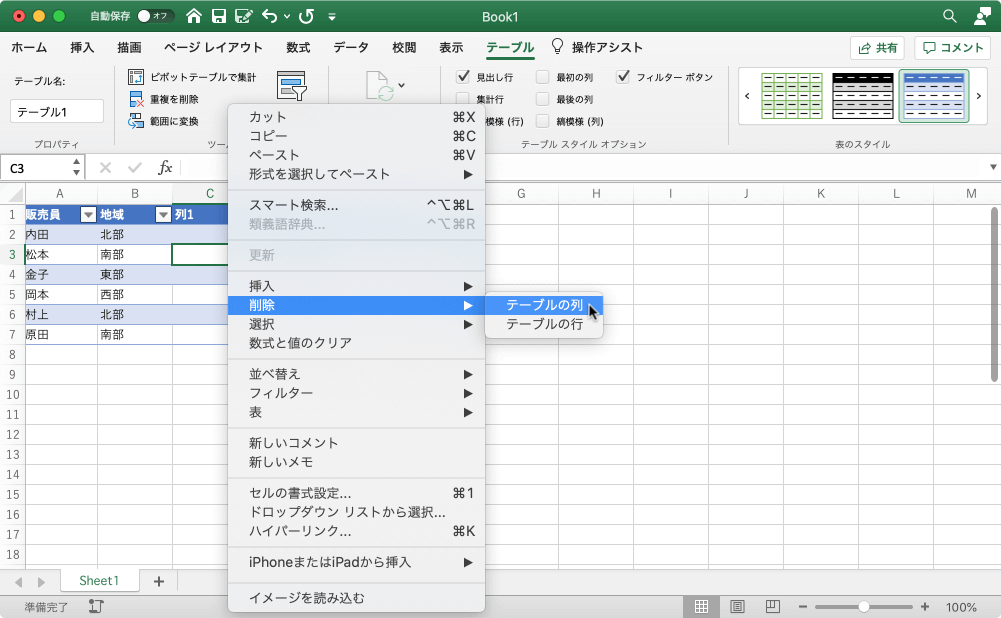Expand the formula bar chevron

[993, 167]
